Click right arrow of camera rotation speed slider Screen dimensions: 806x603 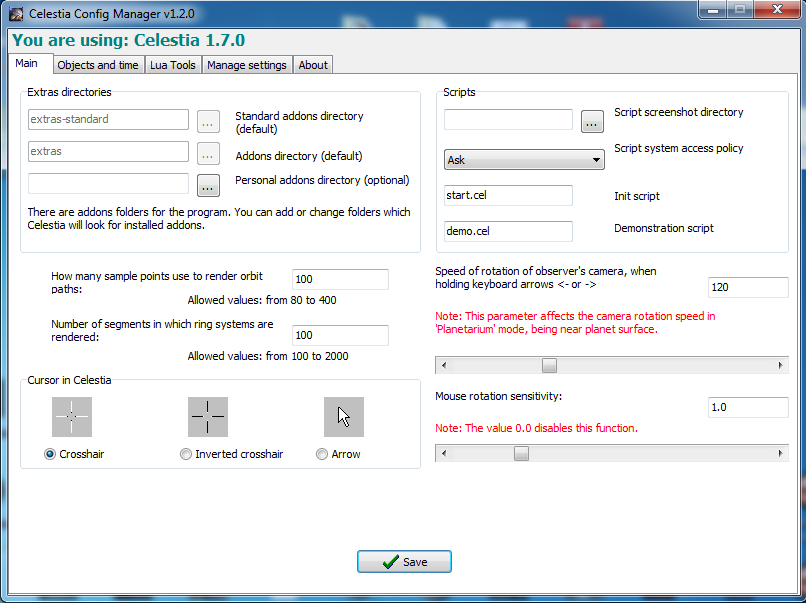pyautogui.click(x=780, y=366)
